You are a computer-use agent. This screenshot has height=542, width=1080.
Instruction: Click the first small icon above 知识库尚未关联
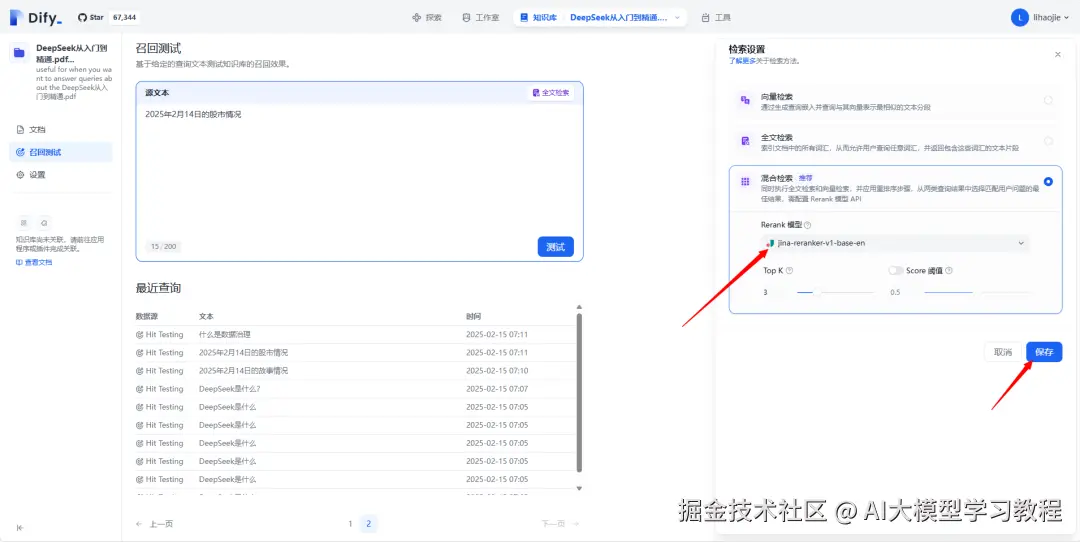[23, 222]
